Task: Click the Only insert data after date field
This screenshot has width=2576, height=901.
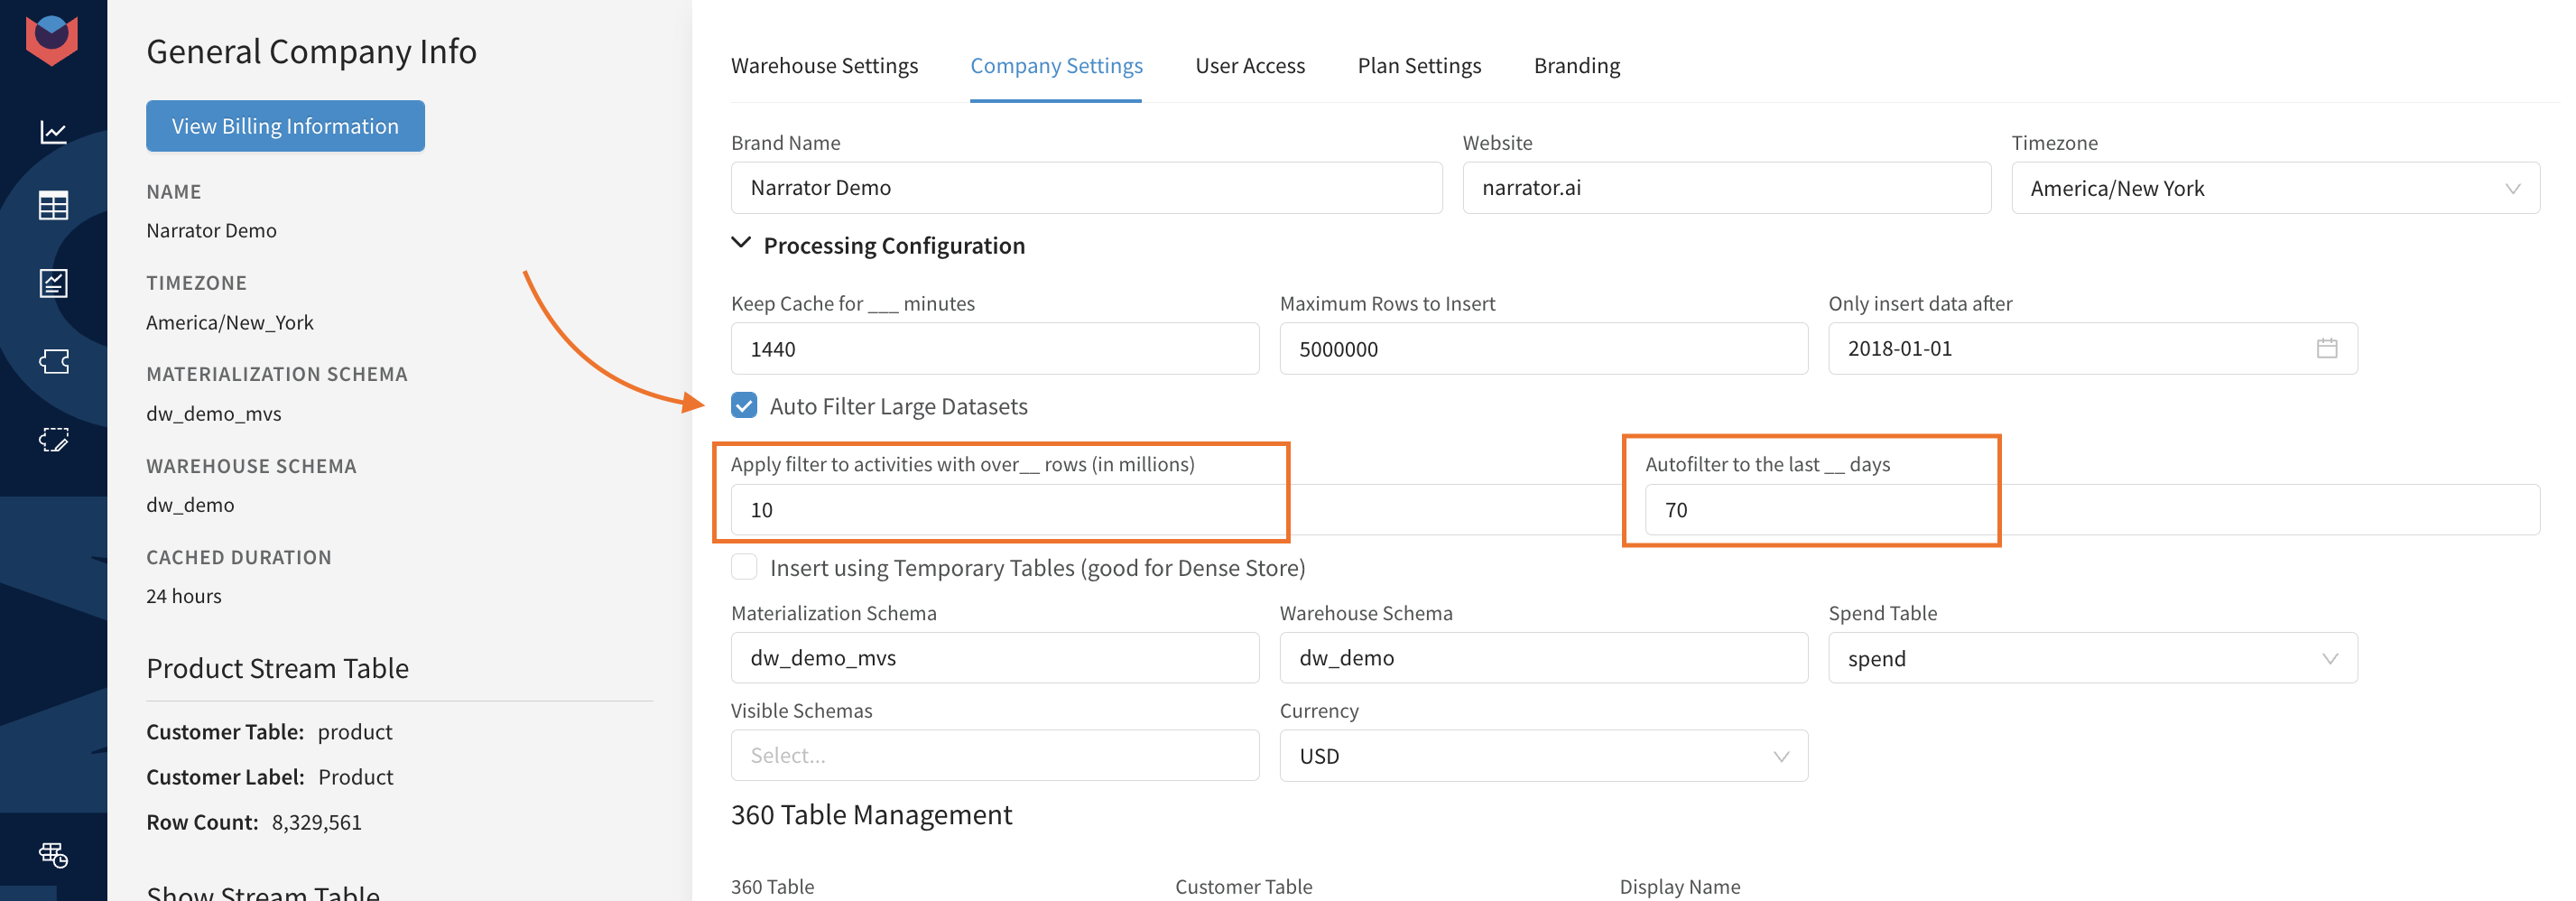Action: click(x=2092, y=348)
